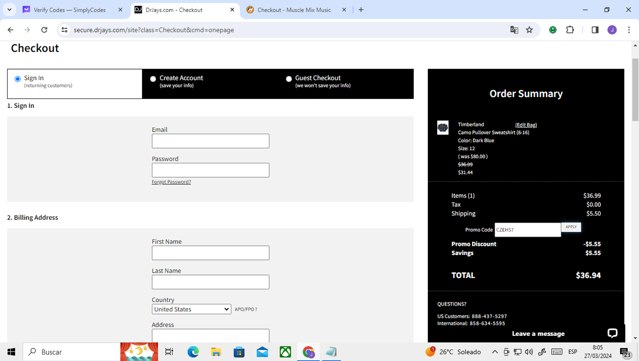Viewport: 639px width, 361px height.
Task: Open the APO/FPO help link
Action: [x=246, y=309]
